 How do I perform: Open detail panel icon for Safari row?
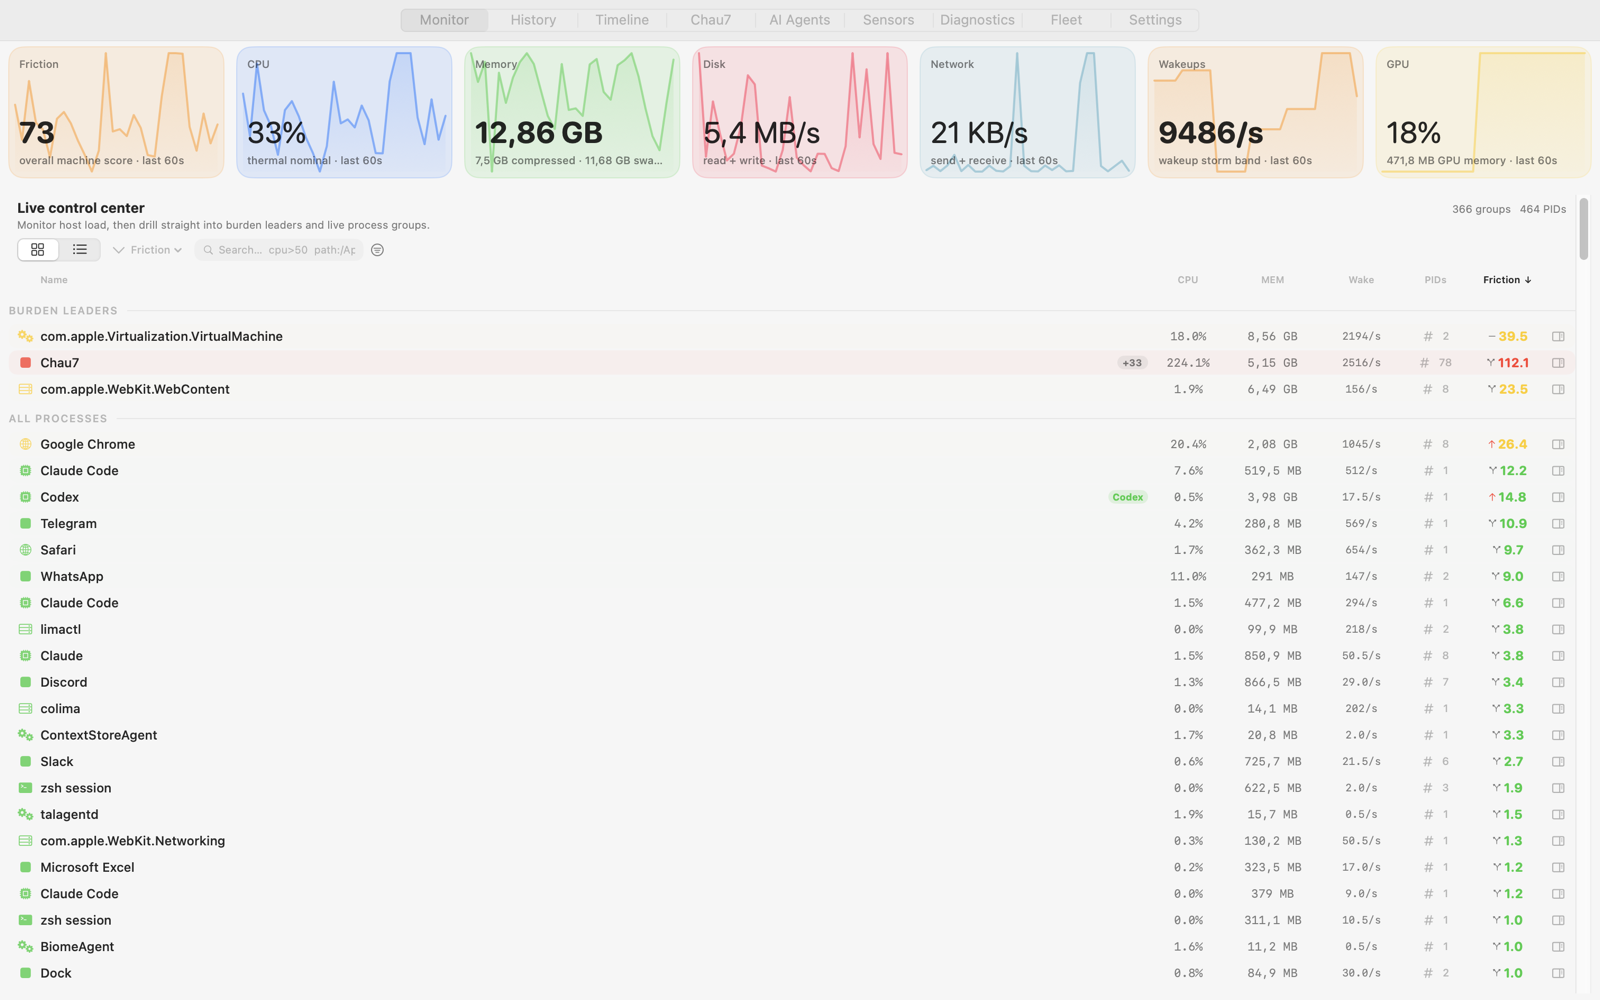pos(1558,550)
